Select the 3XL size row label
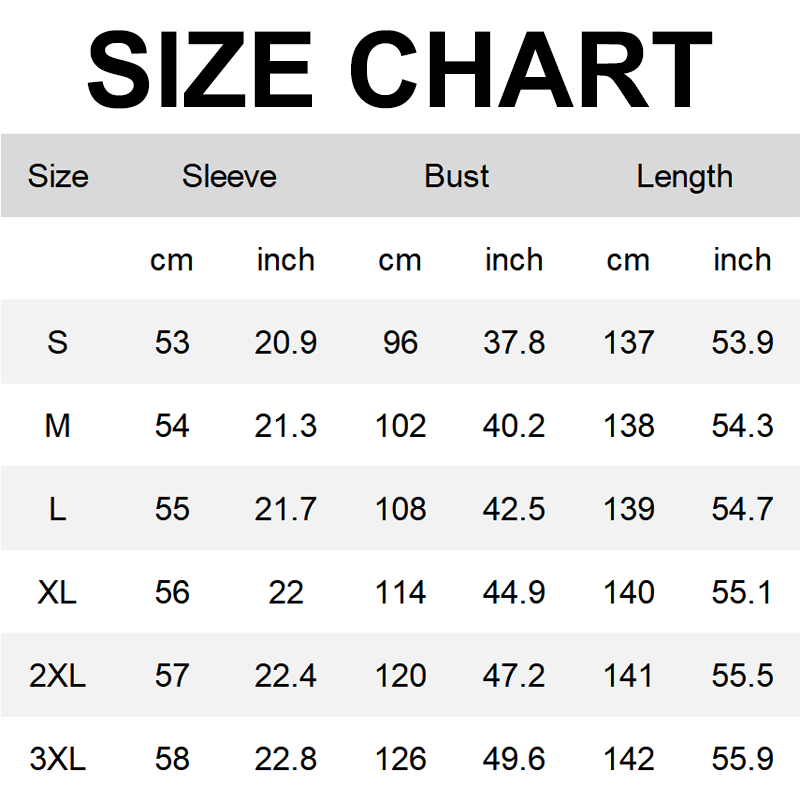This screenshot has height=800, width=800. 58,758
